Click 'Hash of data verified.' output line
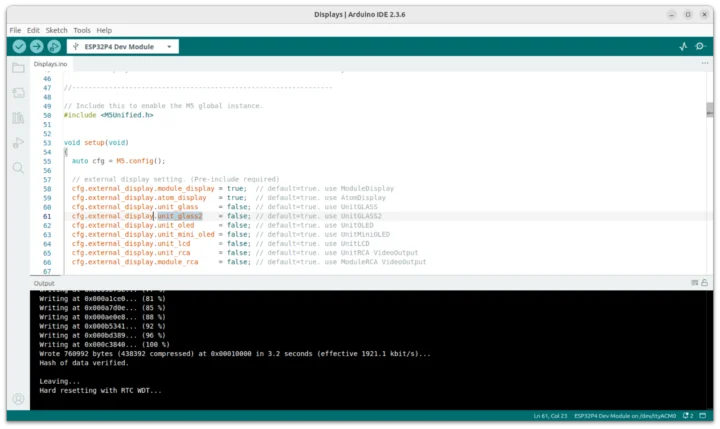This screenshot has height=429, width=720. tap(84, 363)
